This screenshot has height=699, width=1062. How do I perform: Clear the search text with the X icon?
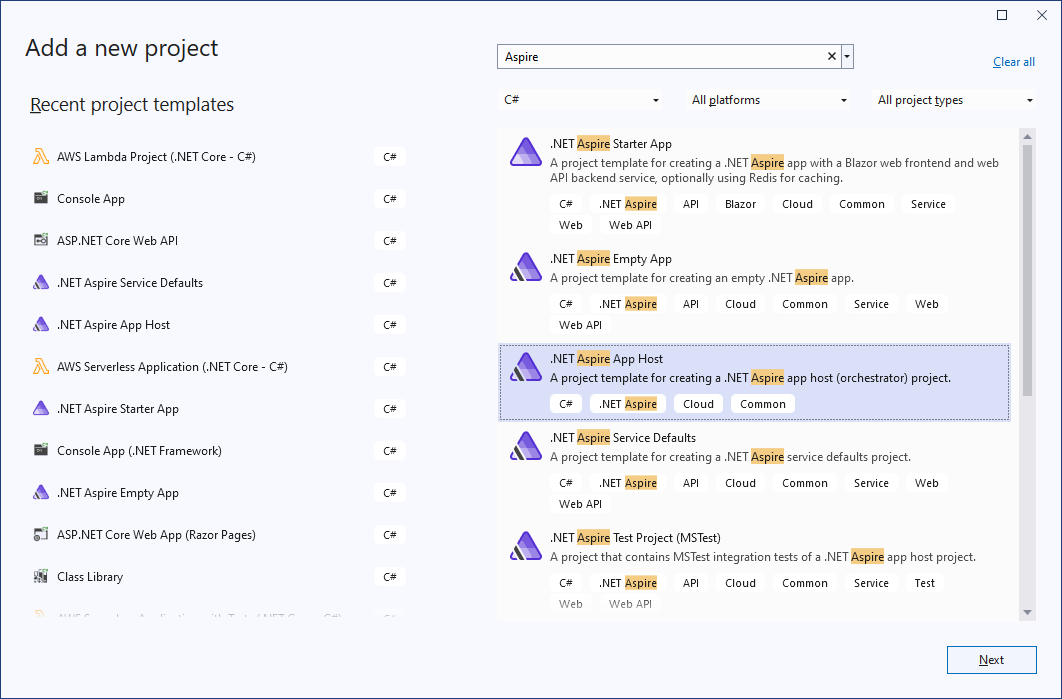click(x=831, y=57)
